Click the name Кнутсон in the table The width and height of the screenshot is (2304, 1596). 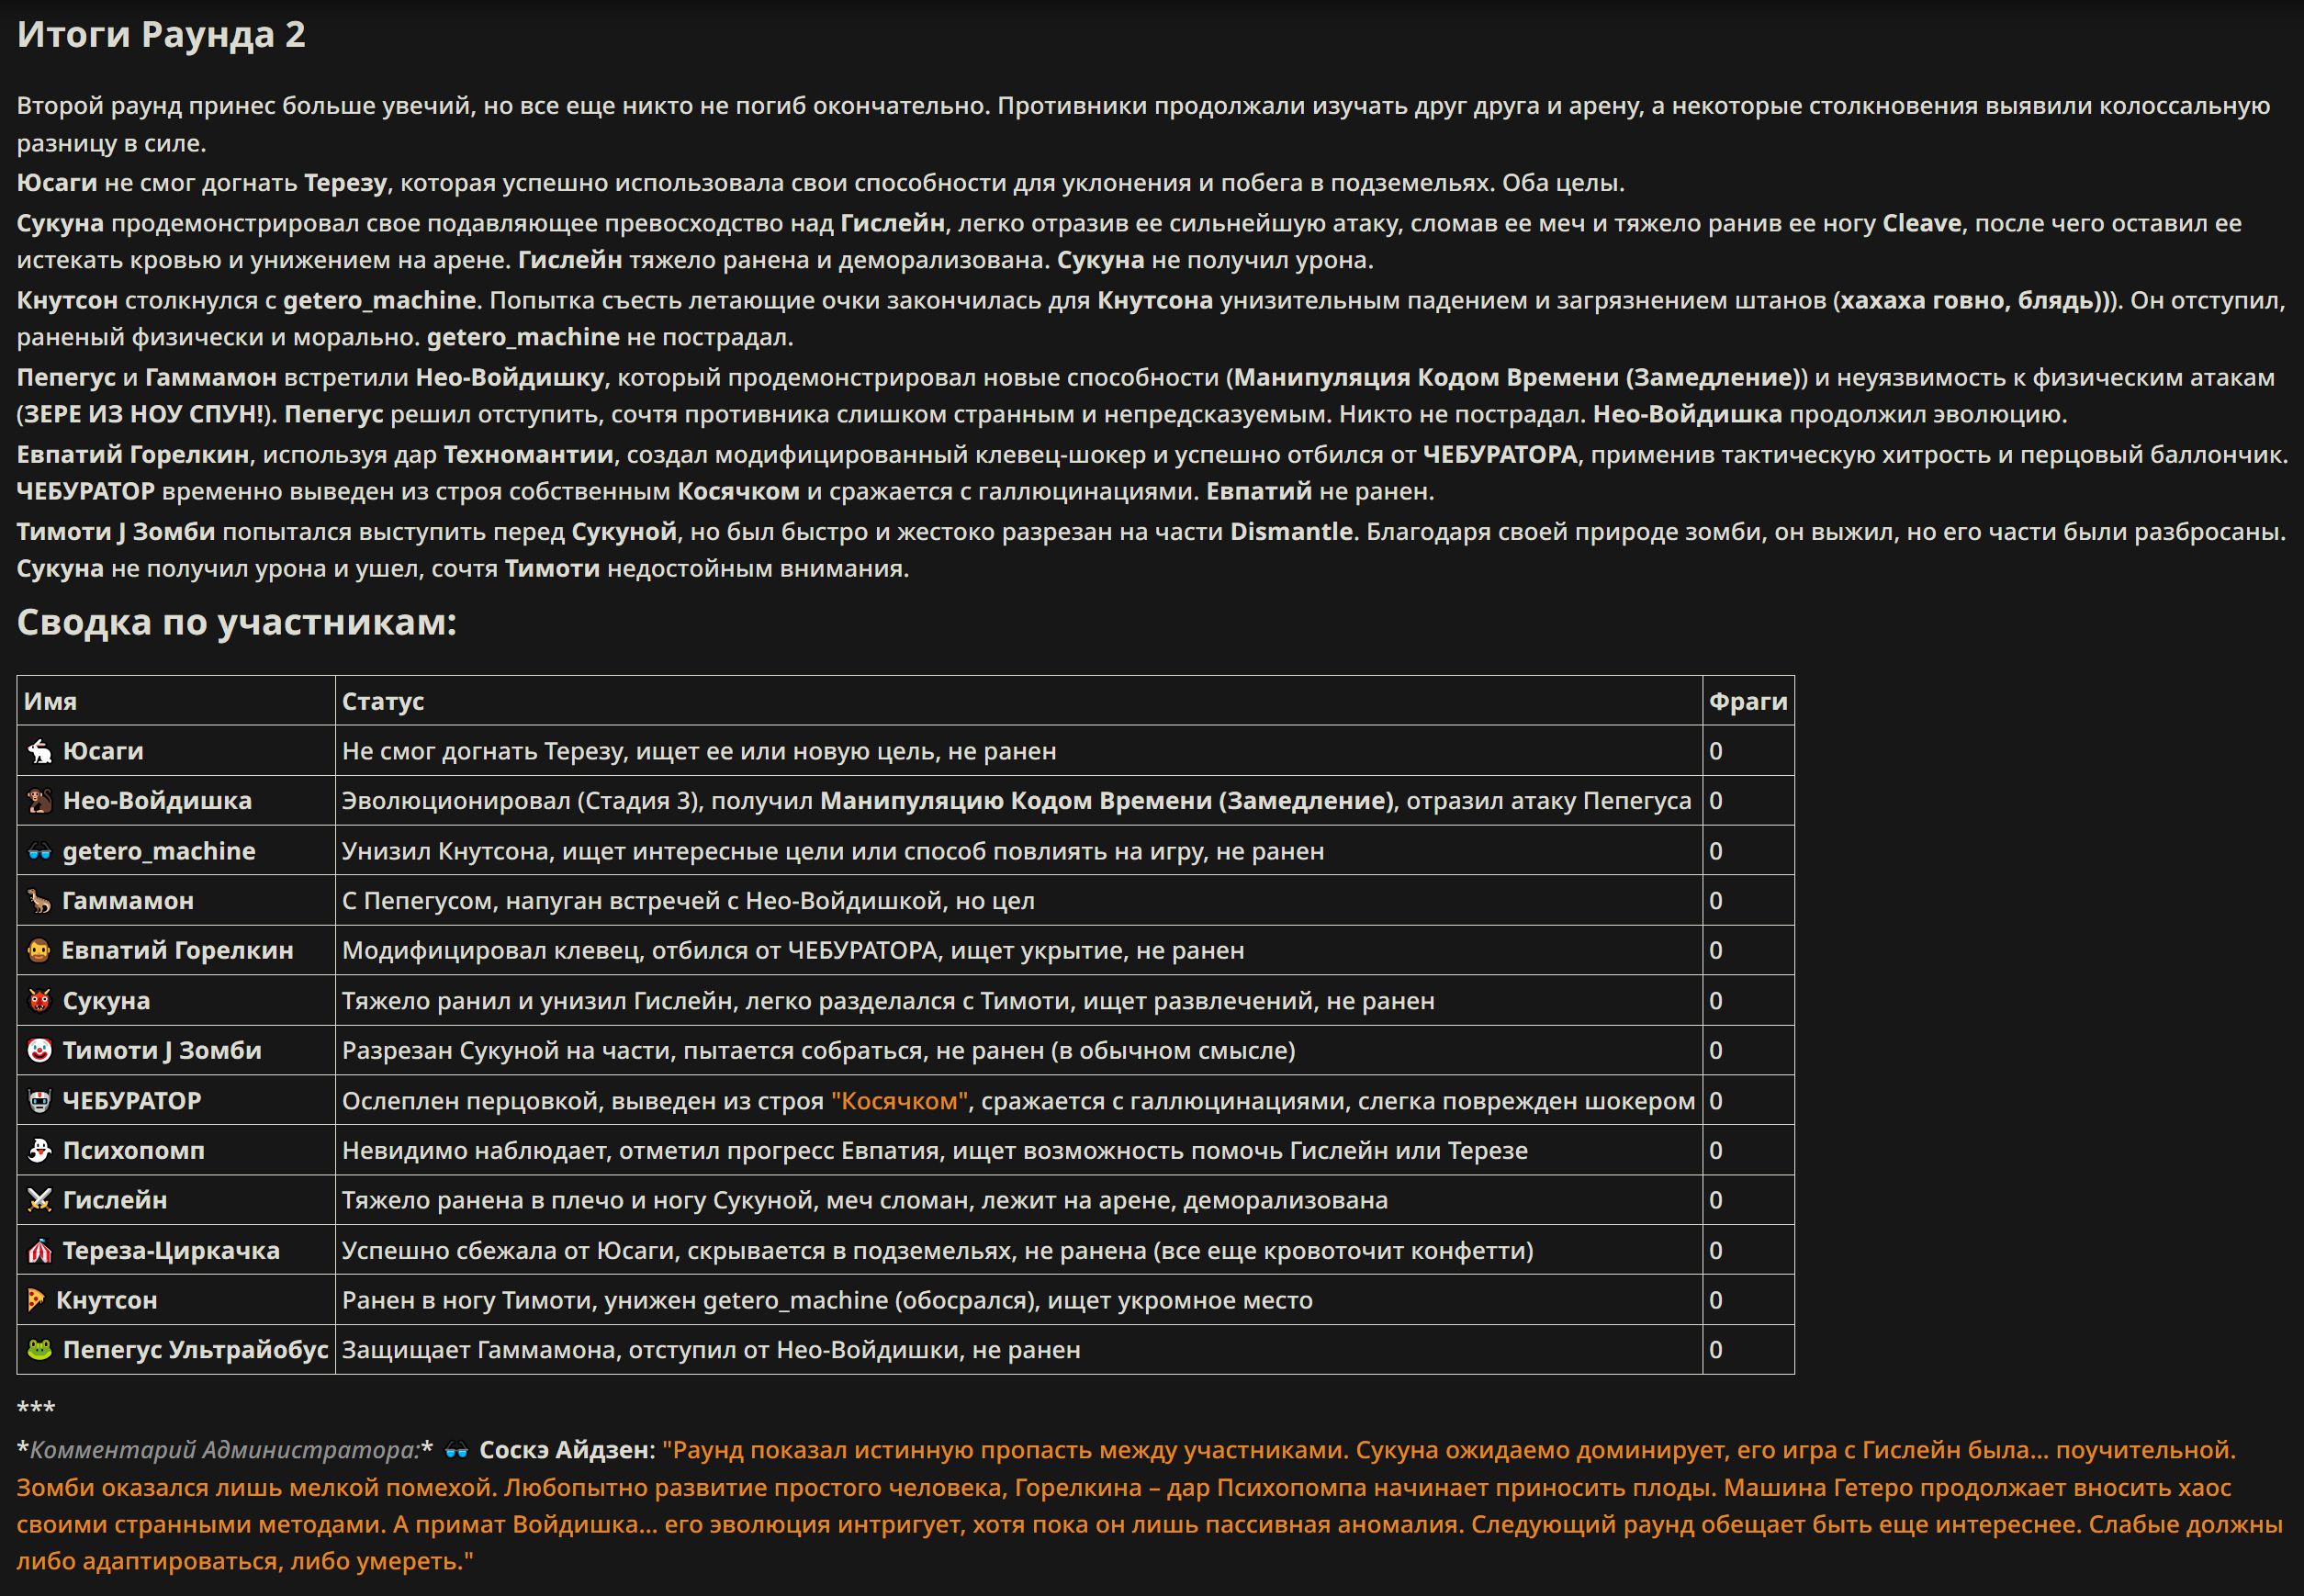pos(107,1300)
